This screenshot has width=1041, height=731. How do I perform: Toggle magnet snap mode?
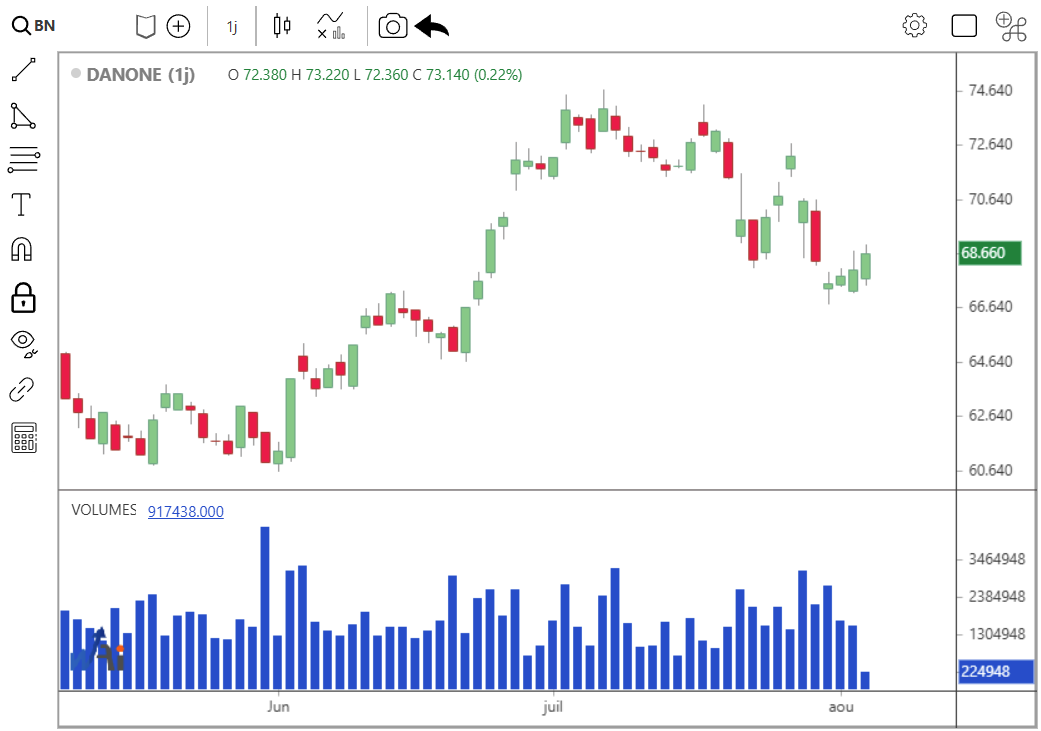[x=22, y=249]
